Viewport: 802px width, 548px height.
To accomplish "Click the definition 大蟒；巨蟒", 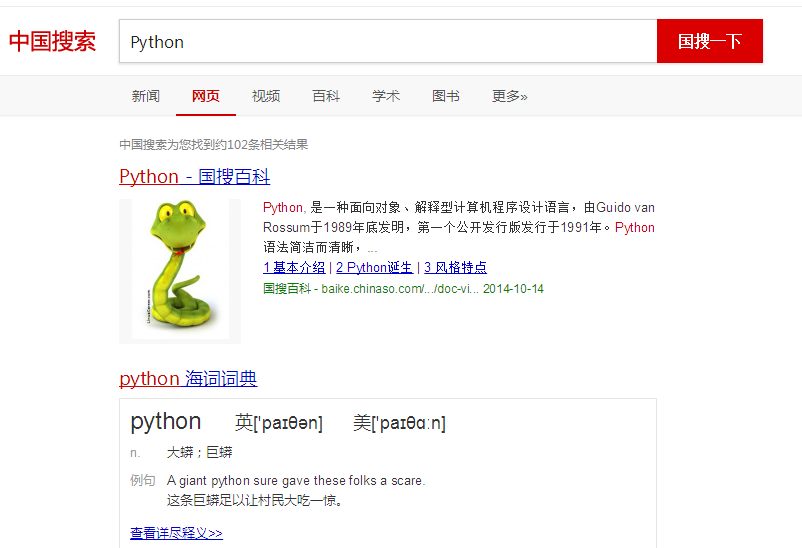I will (199, 453).
